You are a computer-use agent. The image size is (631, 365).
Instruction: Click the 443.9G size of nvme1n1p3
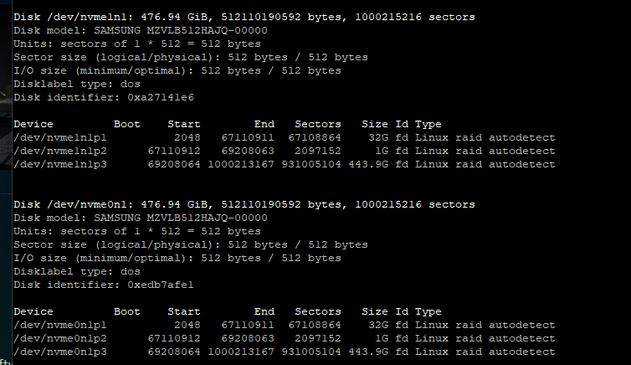[x=368, y=165]
